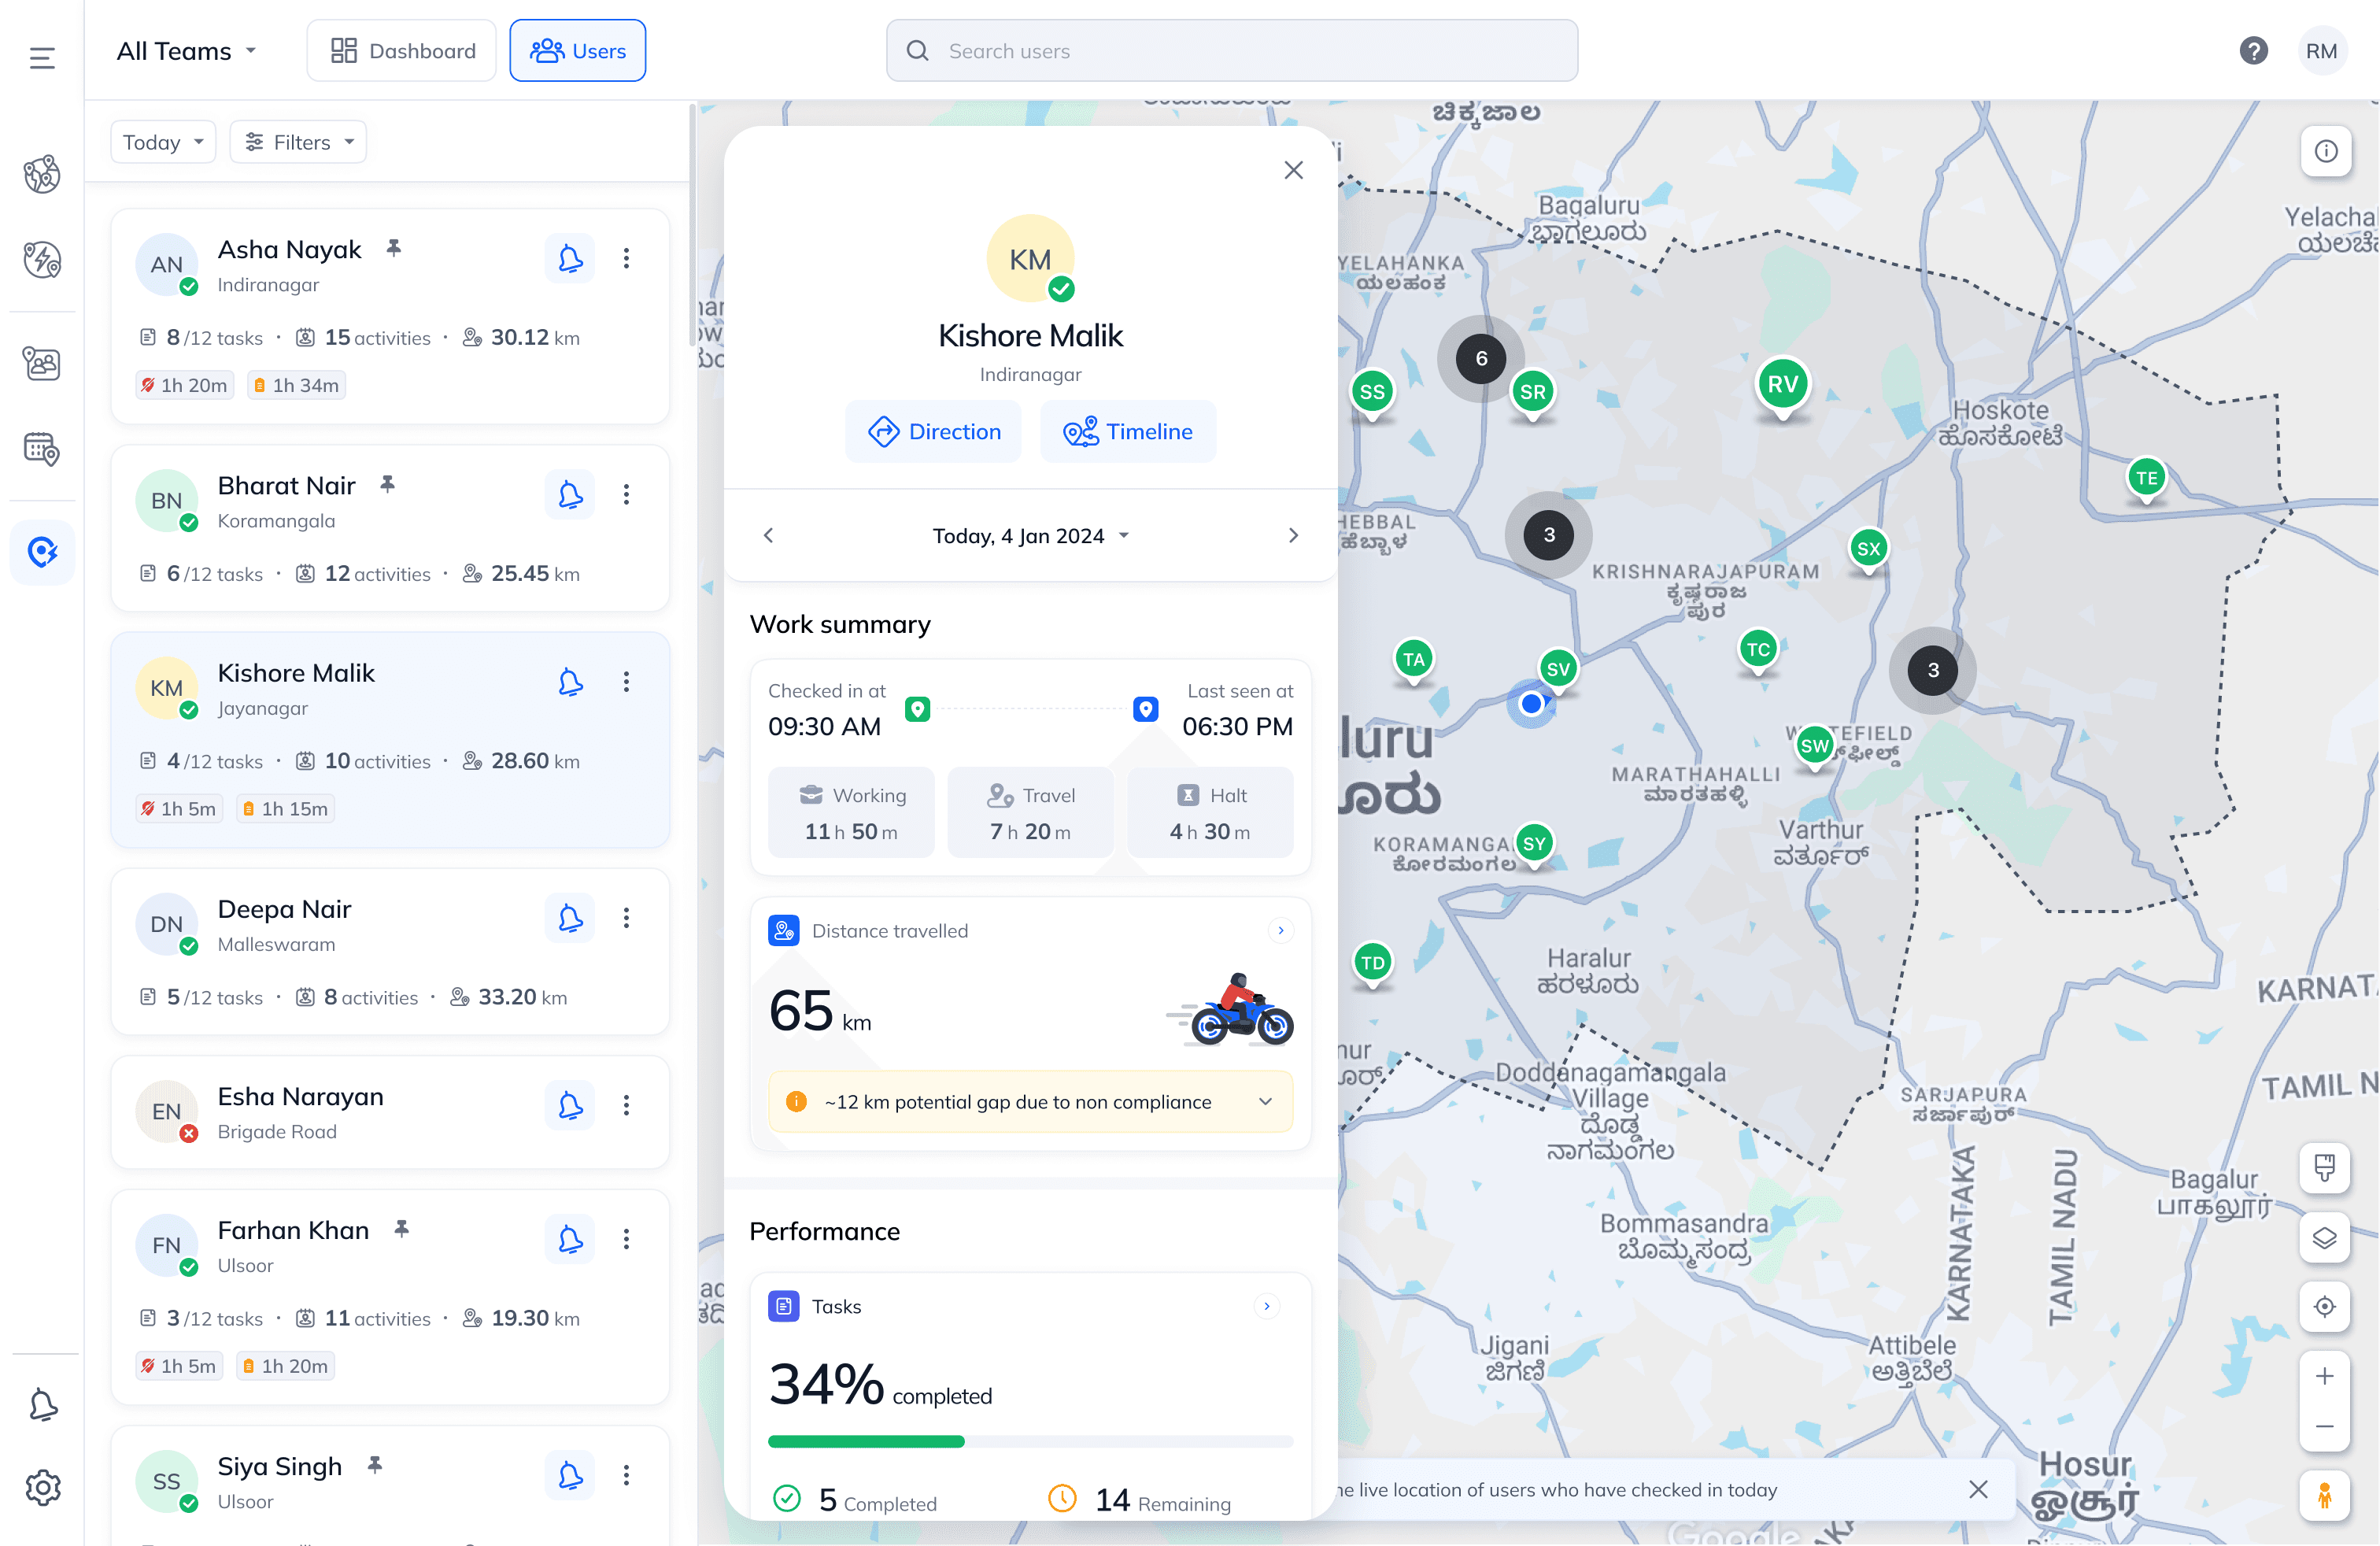Toggle the pin next to Asha Nayak

point(394,248)
